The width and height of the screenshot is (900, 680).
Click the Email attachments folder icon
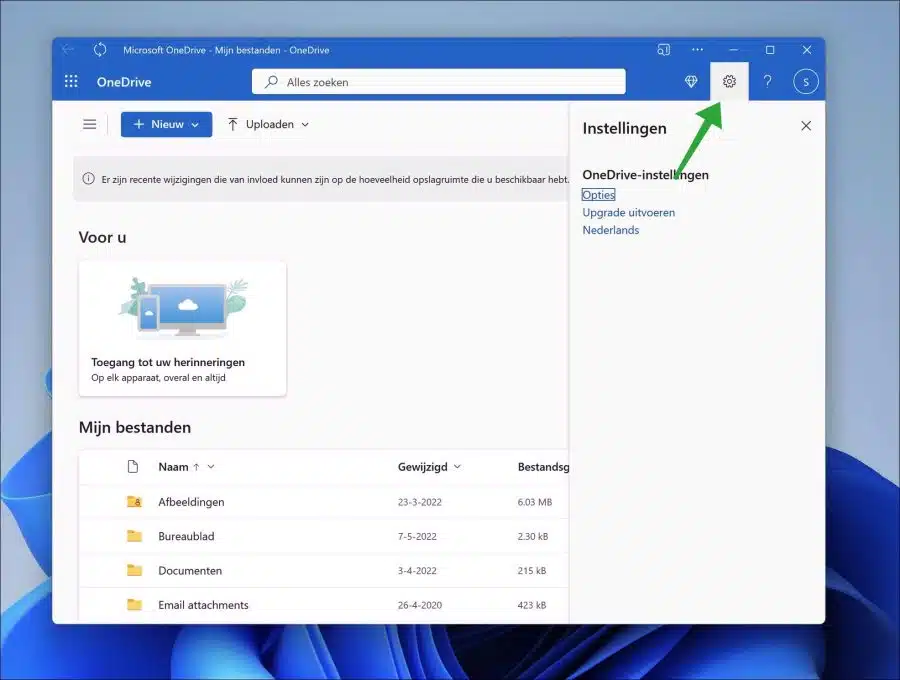tap(134, 604)
